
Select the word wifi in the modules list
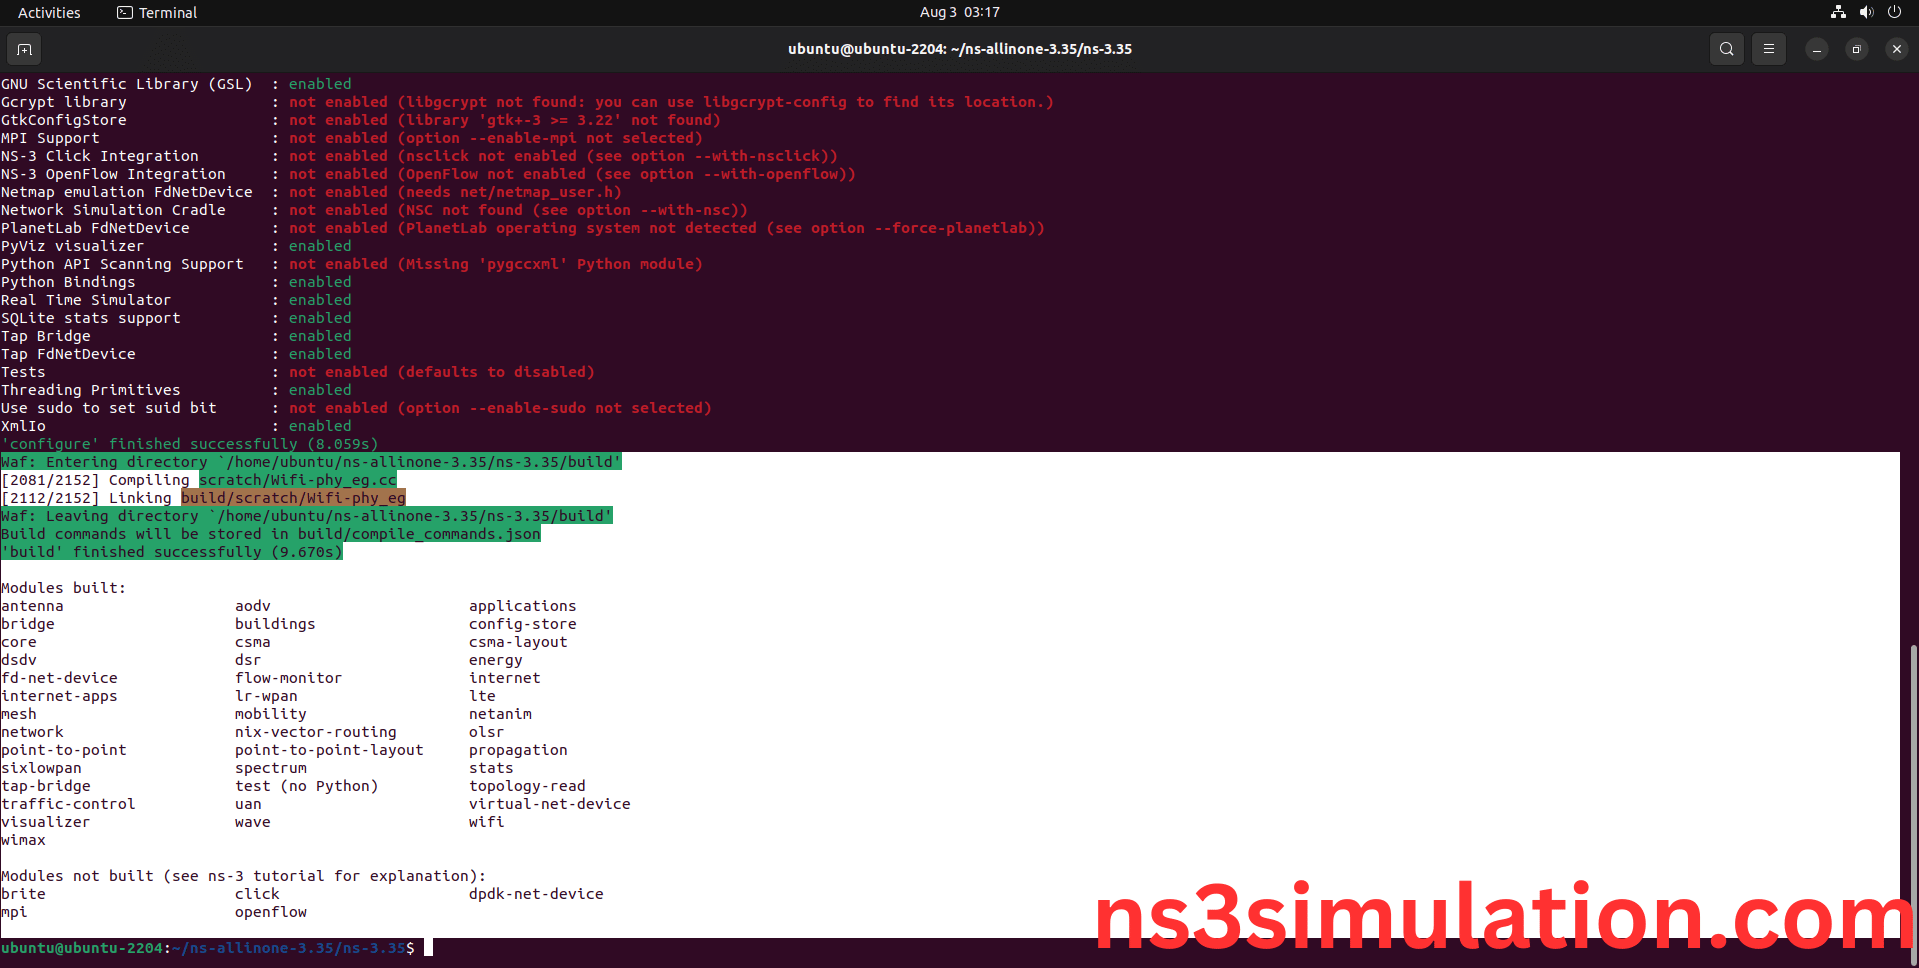coord(487,821)
